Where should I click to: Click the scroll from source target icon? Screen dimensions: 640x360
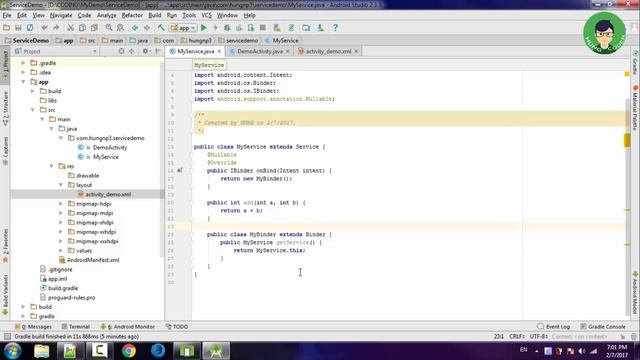[x=121, y=51]
